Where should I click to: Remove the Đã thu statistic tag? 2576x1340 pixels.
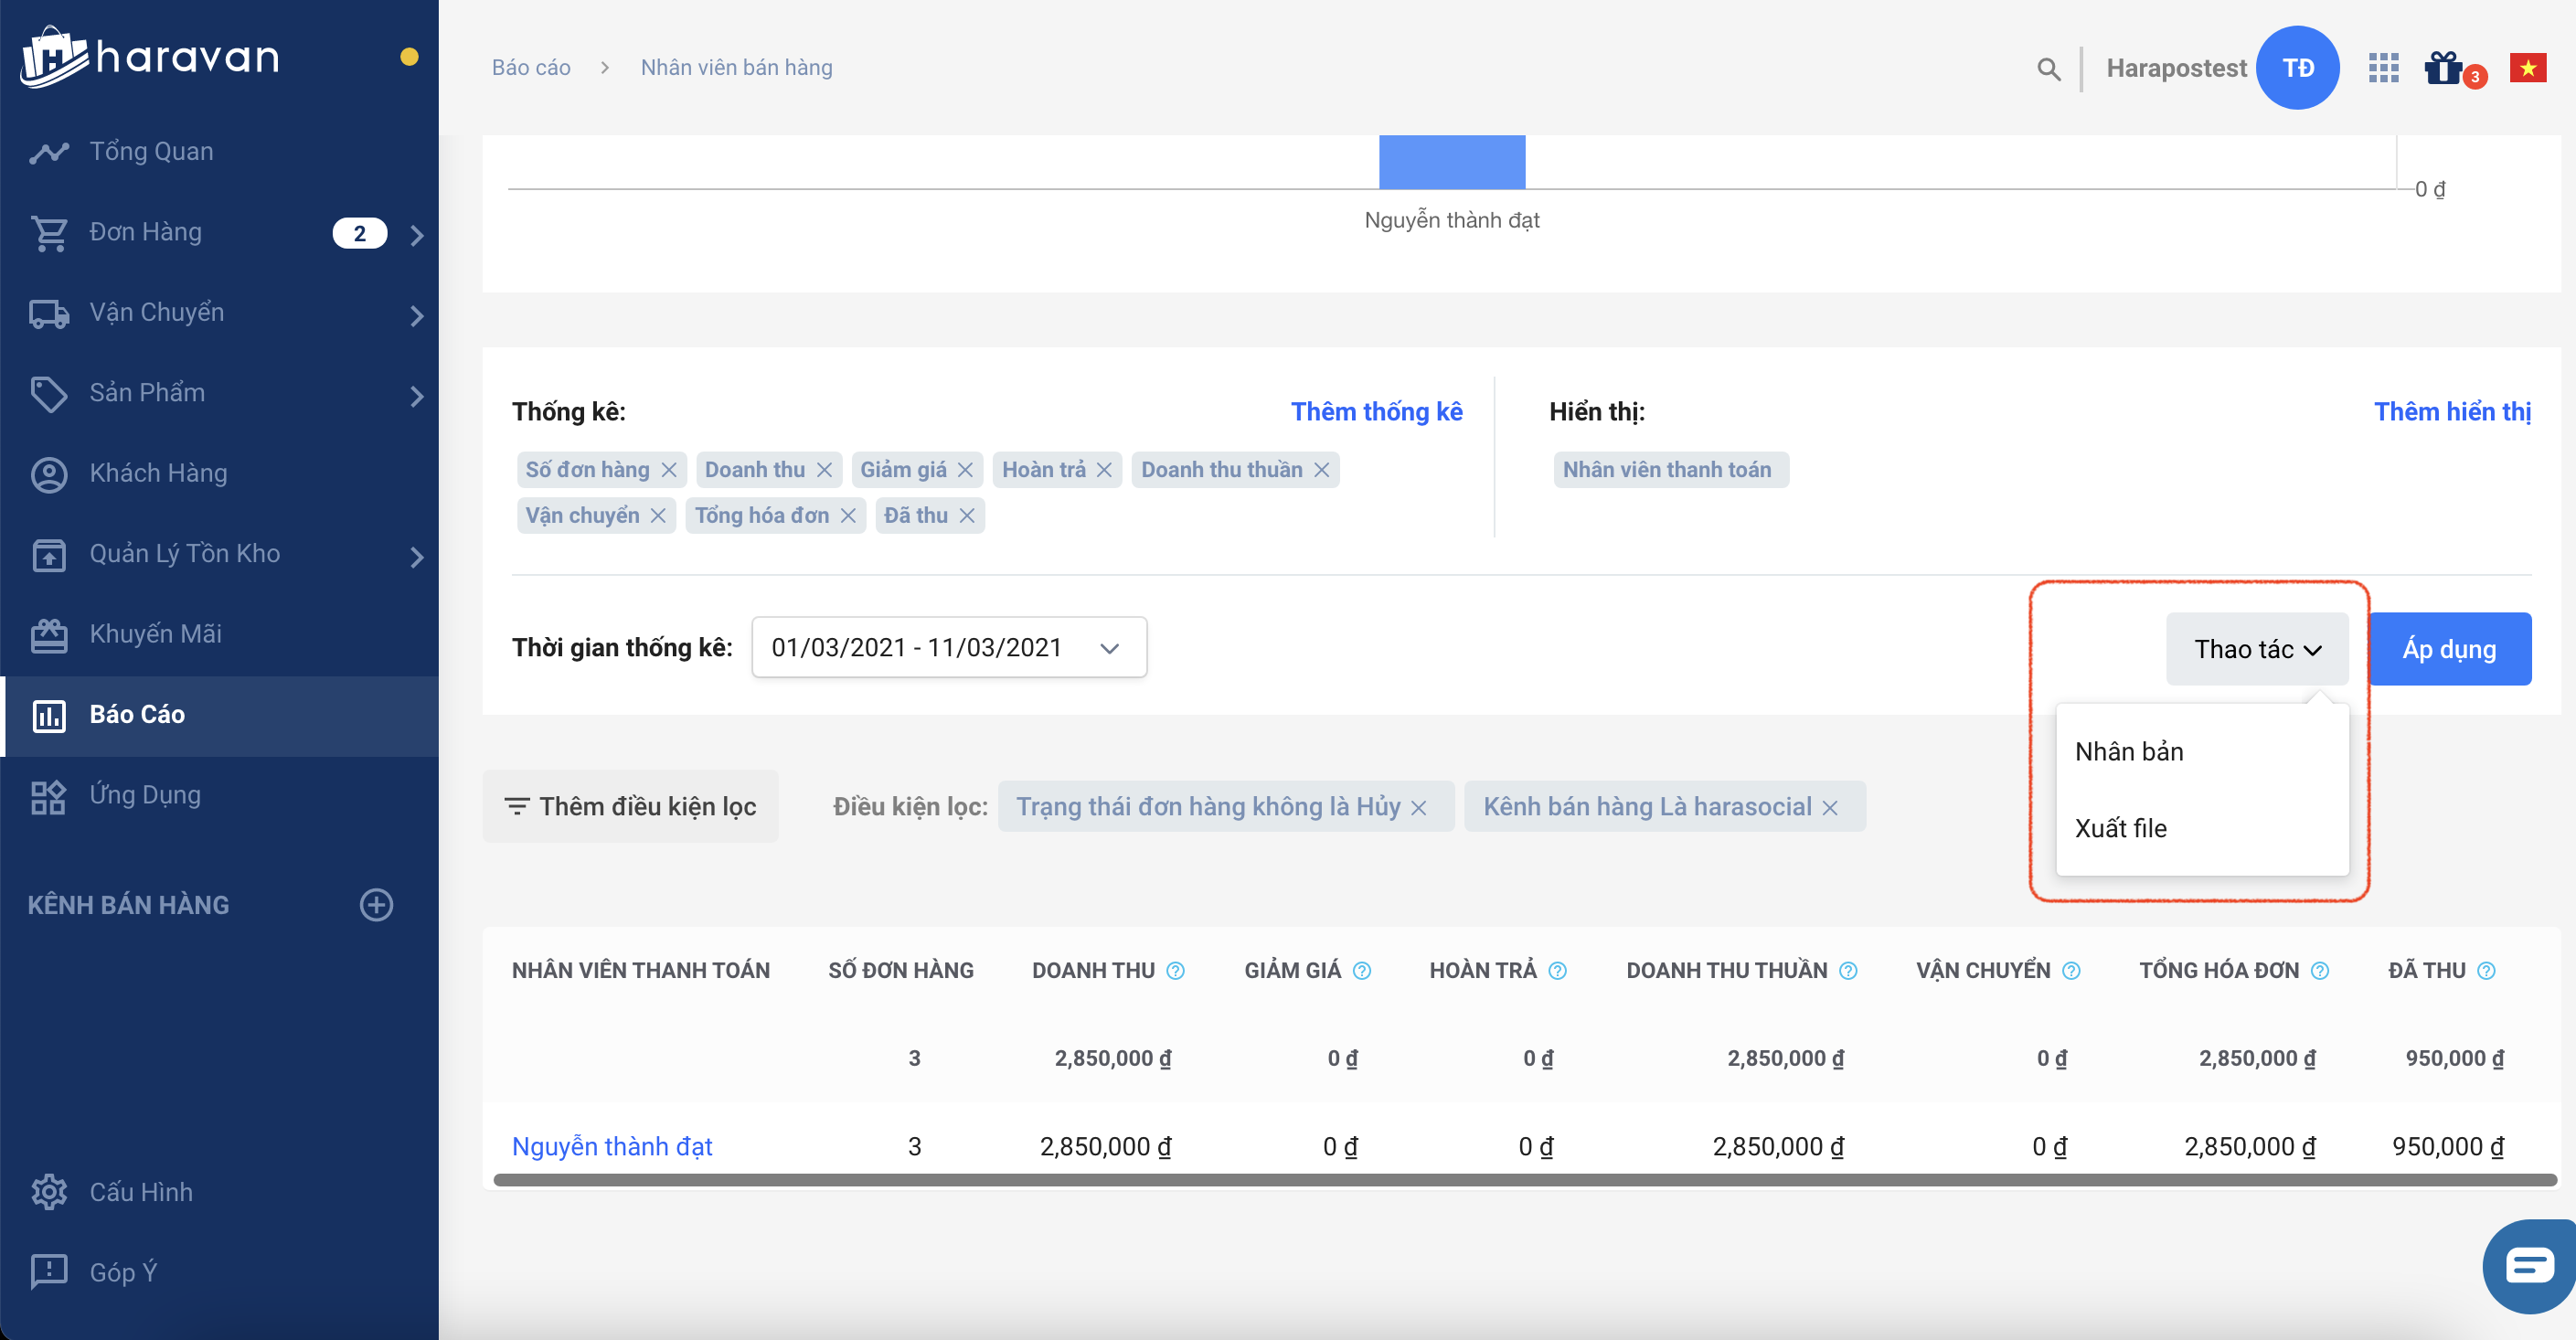tap(967, 515)
